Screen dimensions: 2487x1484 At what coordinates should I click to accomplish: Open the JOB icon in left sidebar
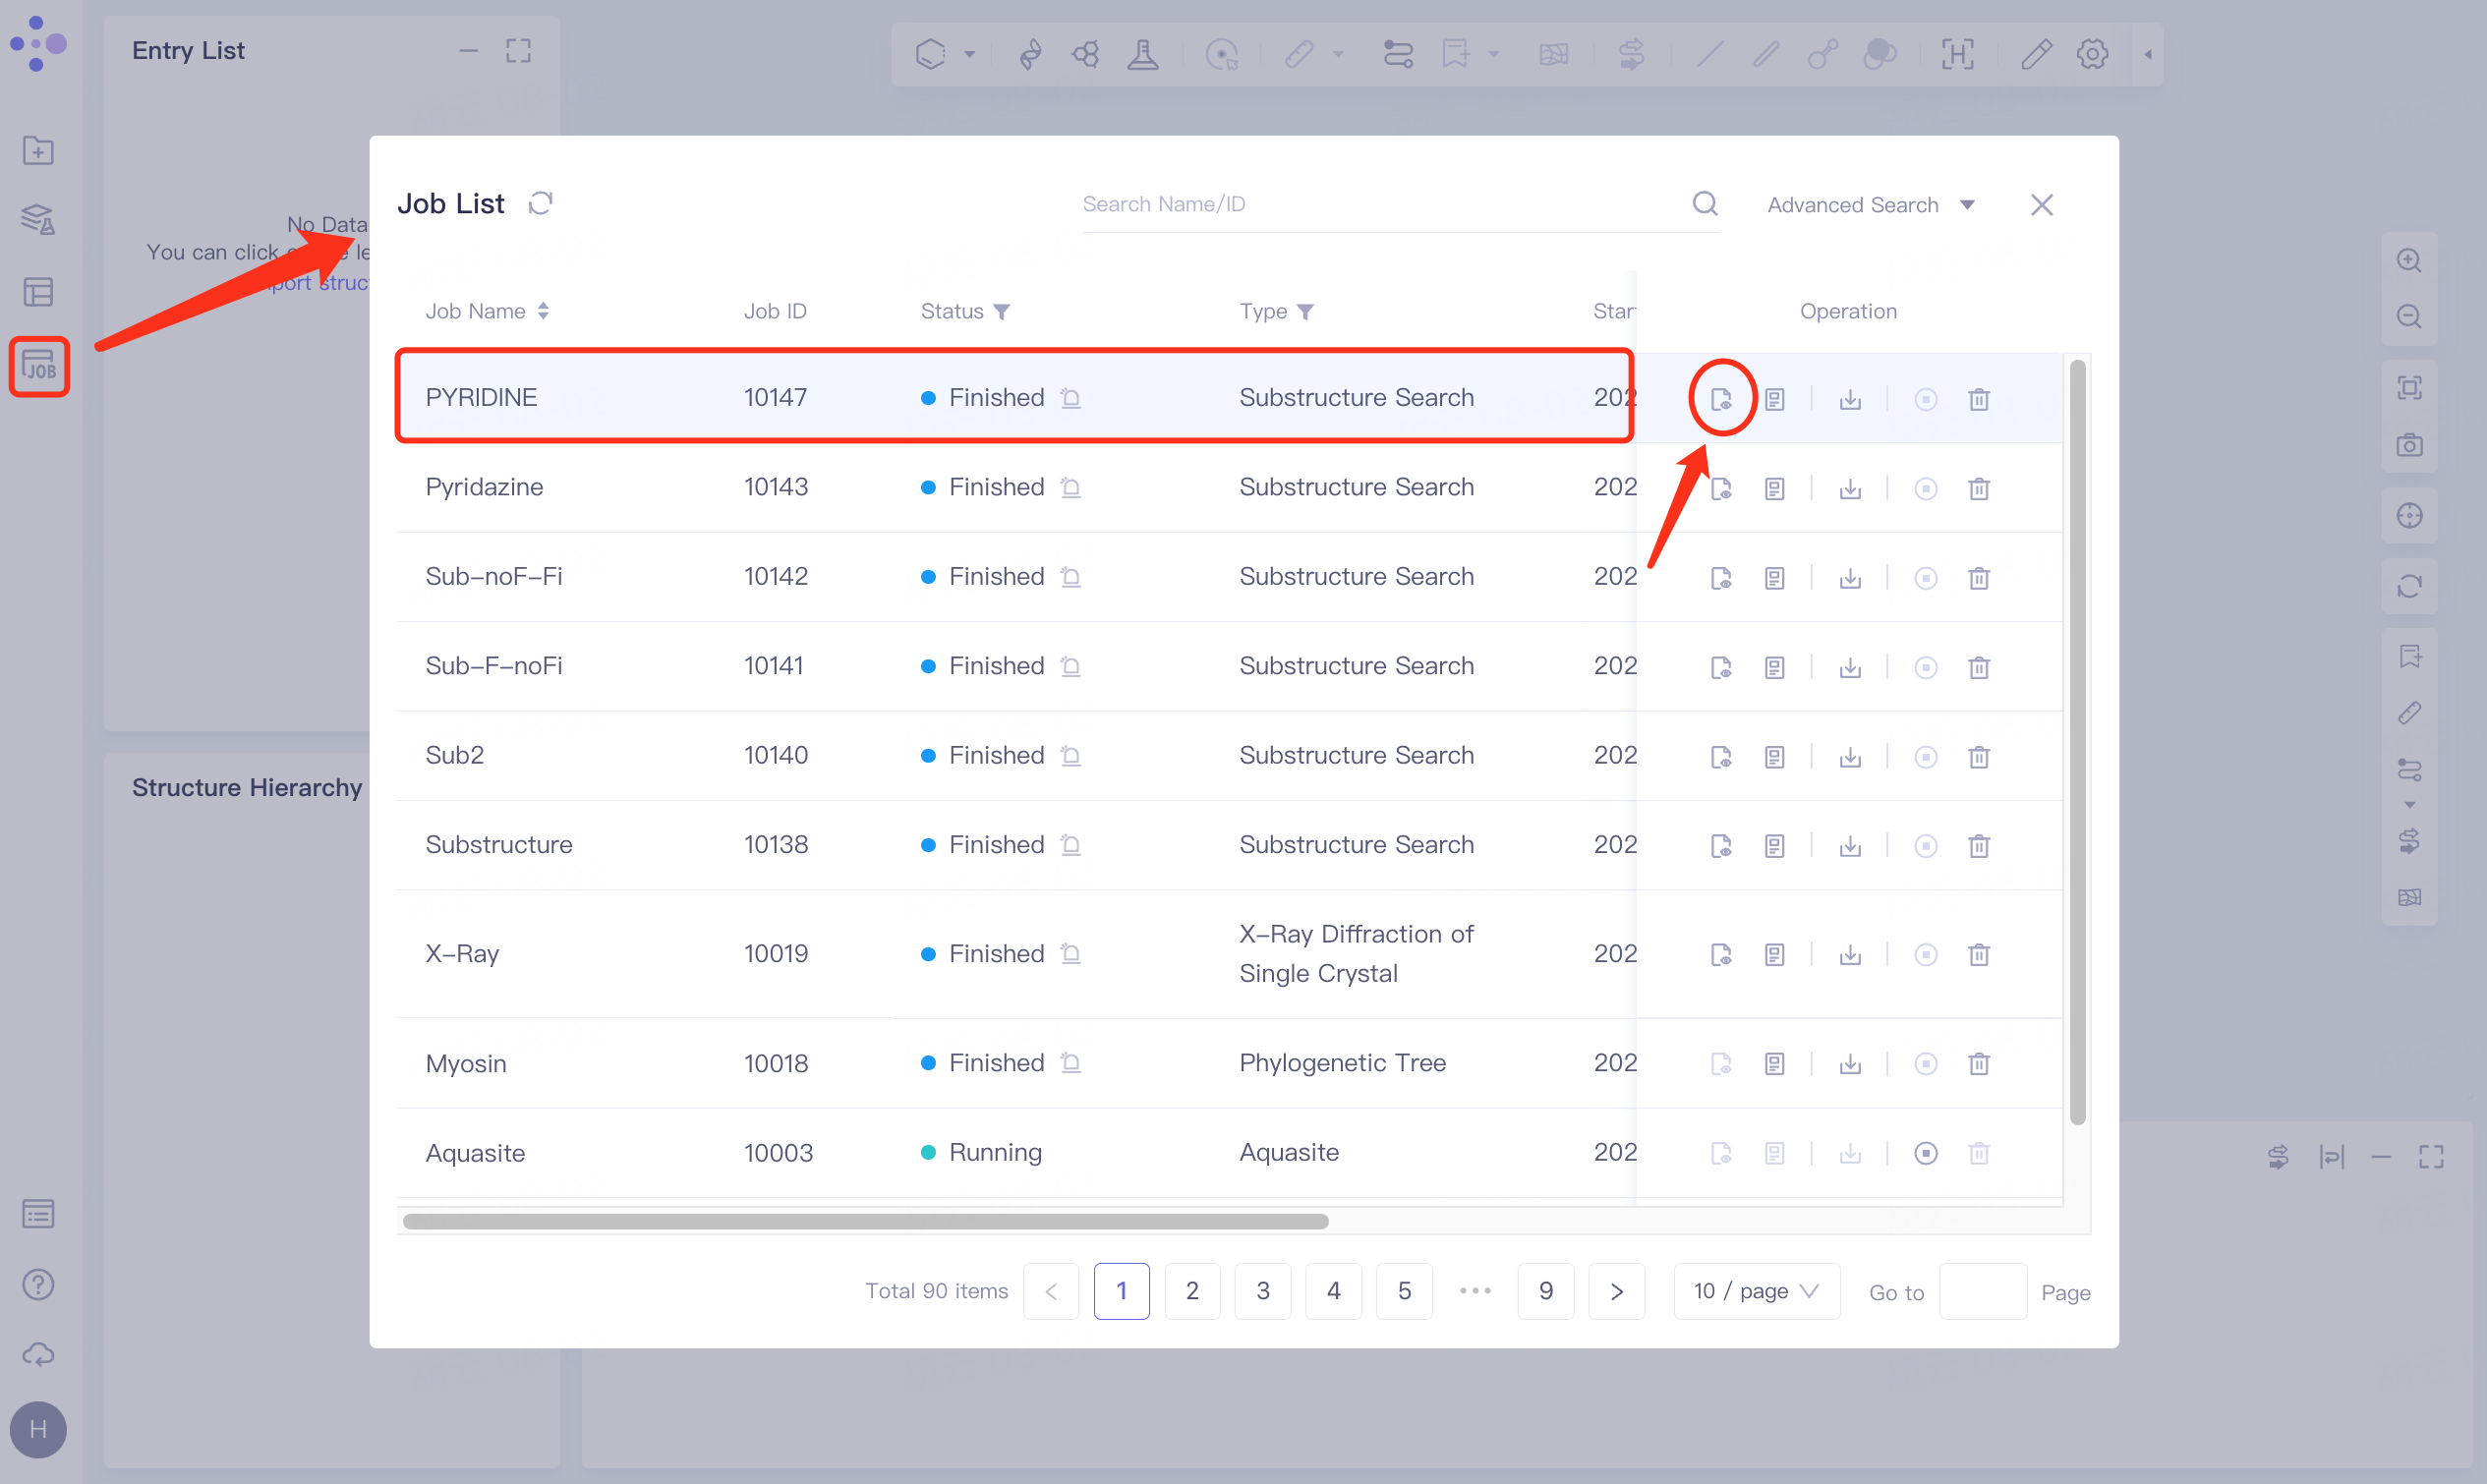point(39,367)
